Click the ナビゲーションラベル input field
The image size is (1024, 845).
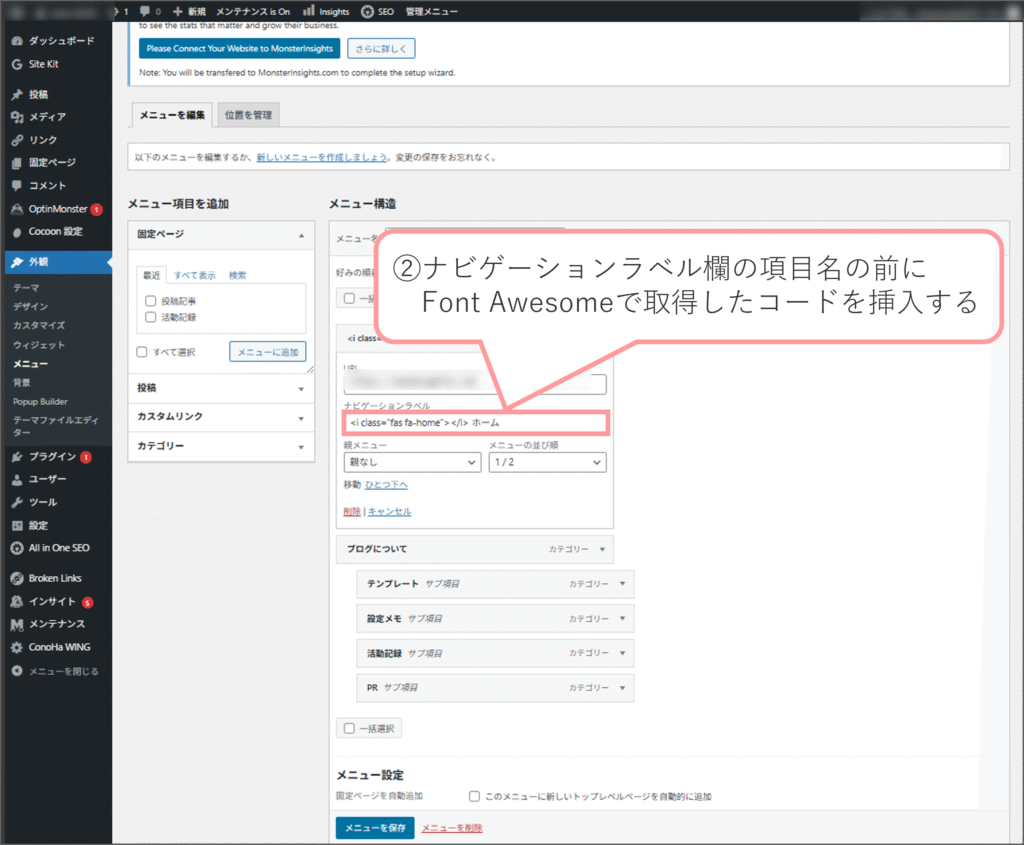pos(474,423)
